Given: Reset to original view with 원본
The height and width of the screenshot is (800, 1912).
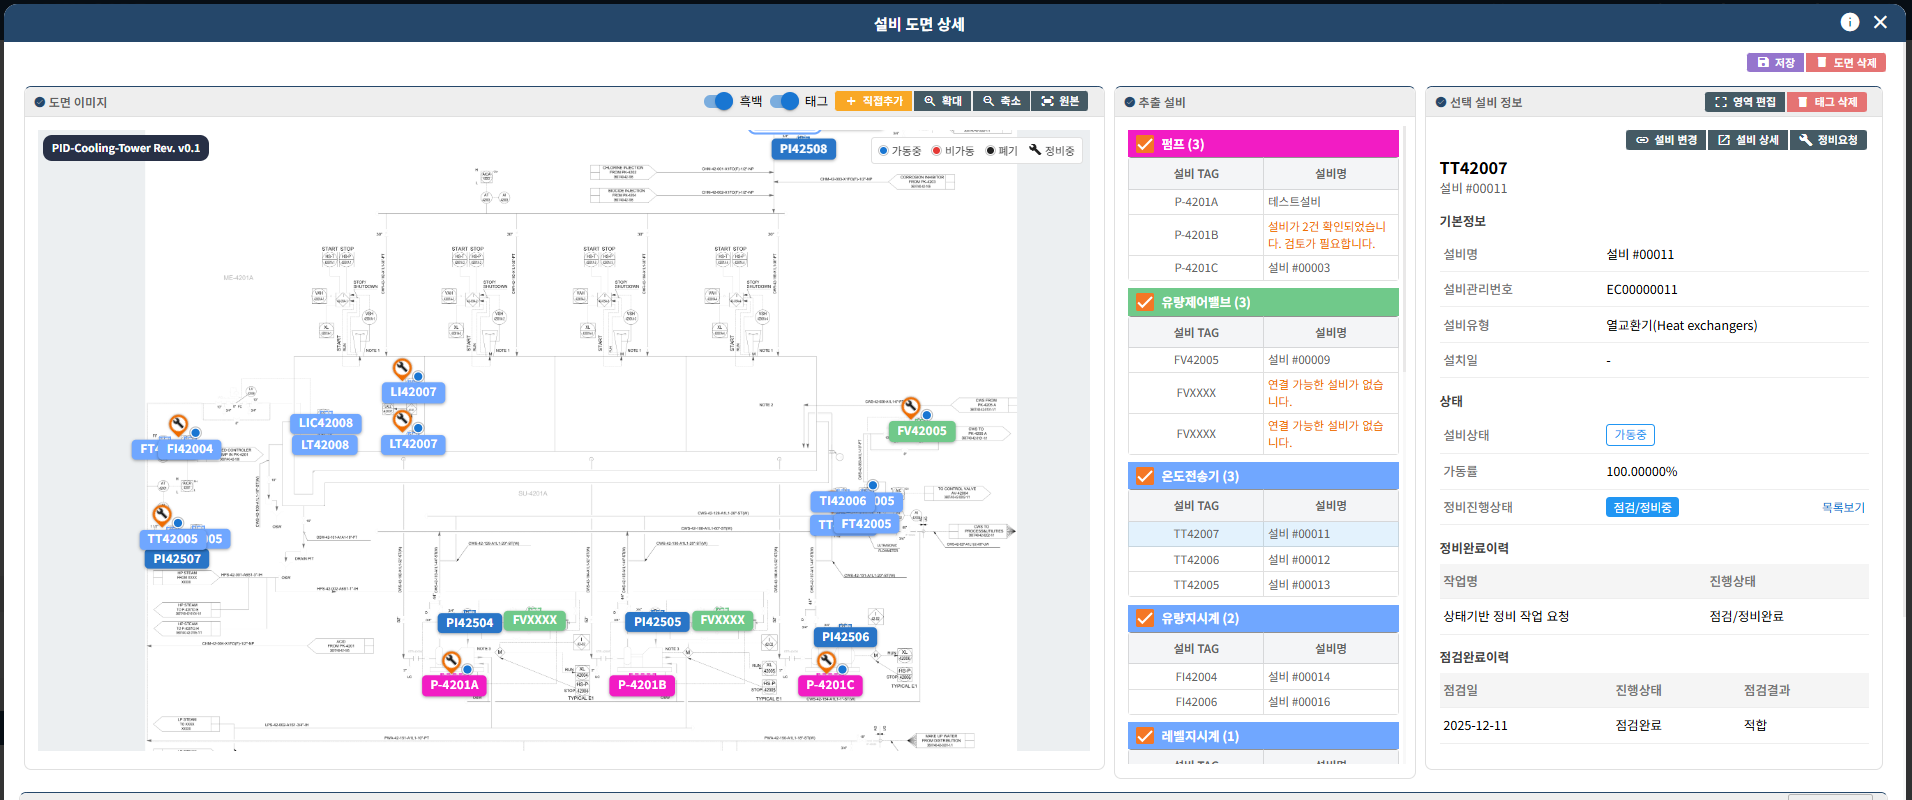Looking at the screenshot, I should click(1060, 101).
